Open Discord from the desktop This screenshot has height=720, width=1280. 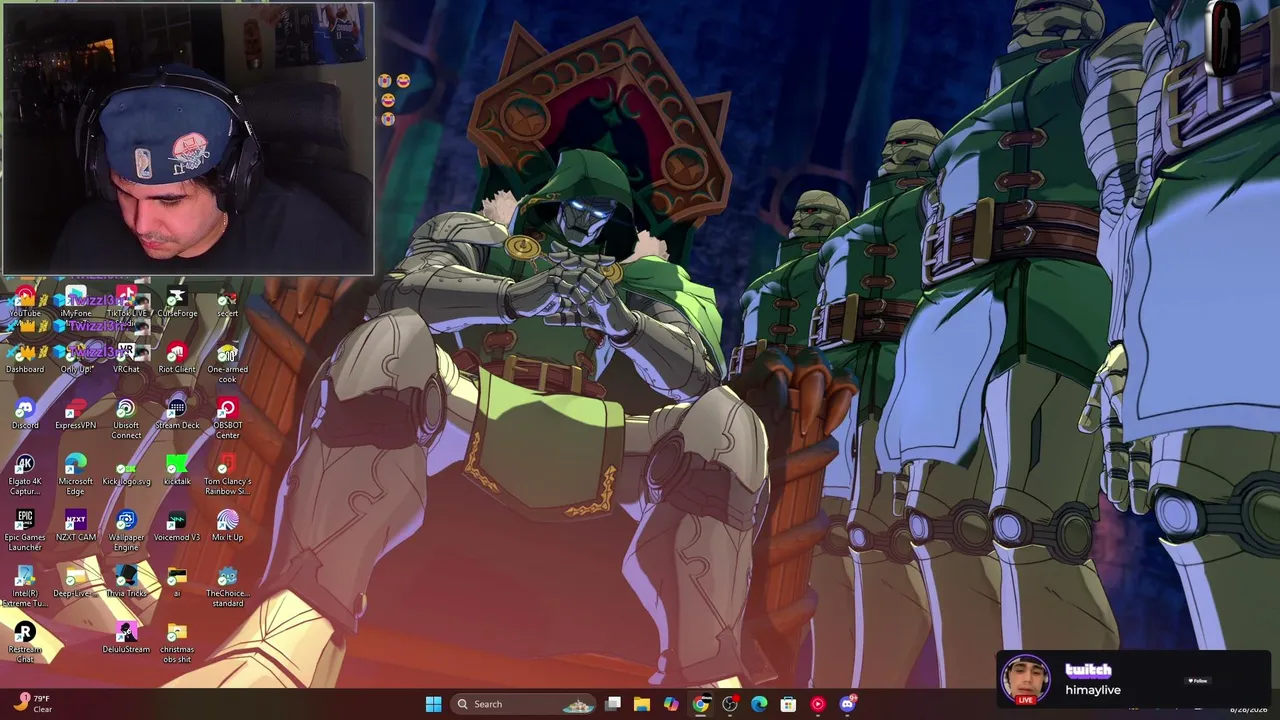pos(25,413)
